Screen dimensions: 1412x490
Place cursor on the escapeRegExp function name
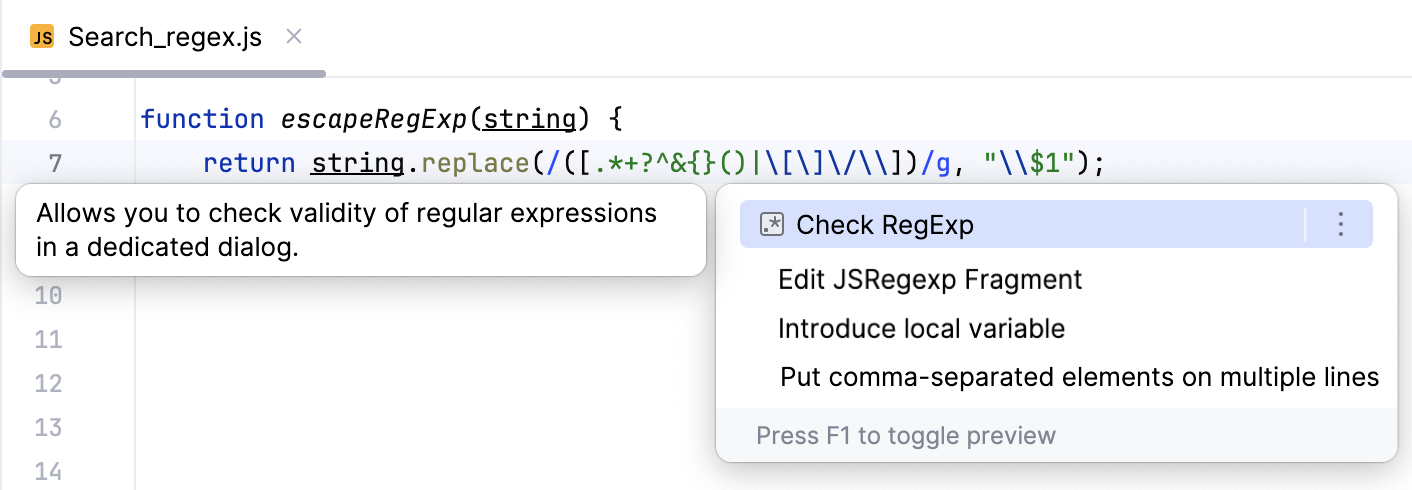click(373, 120)
